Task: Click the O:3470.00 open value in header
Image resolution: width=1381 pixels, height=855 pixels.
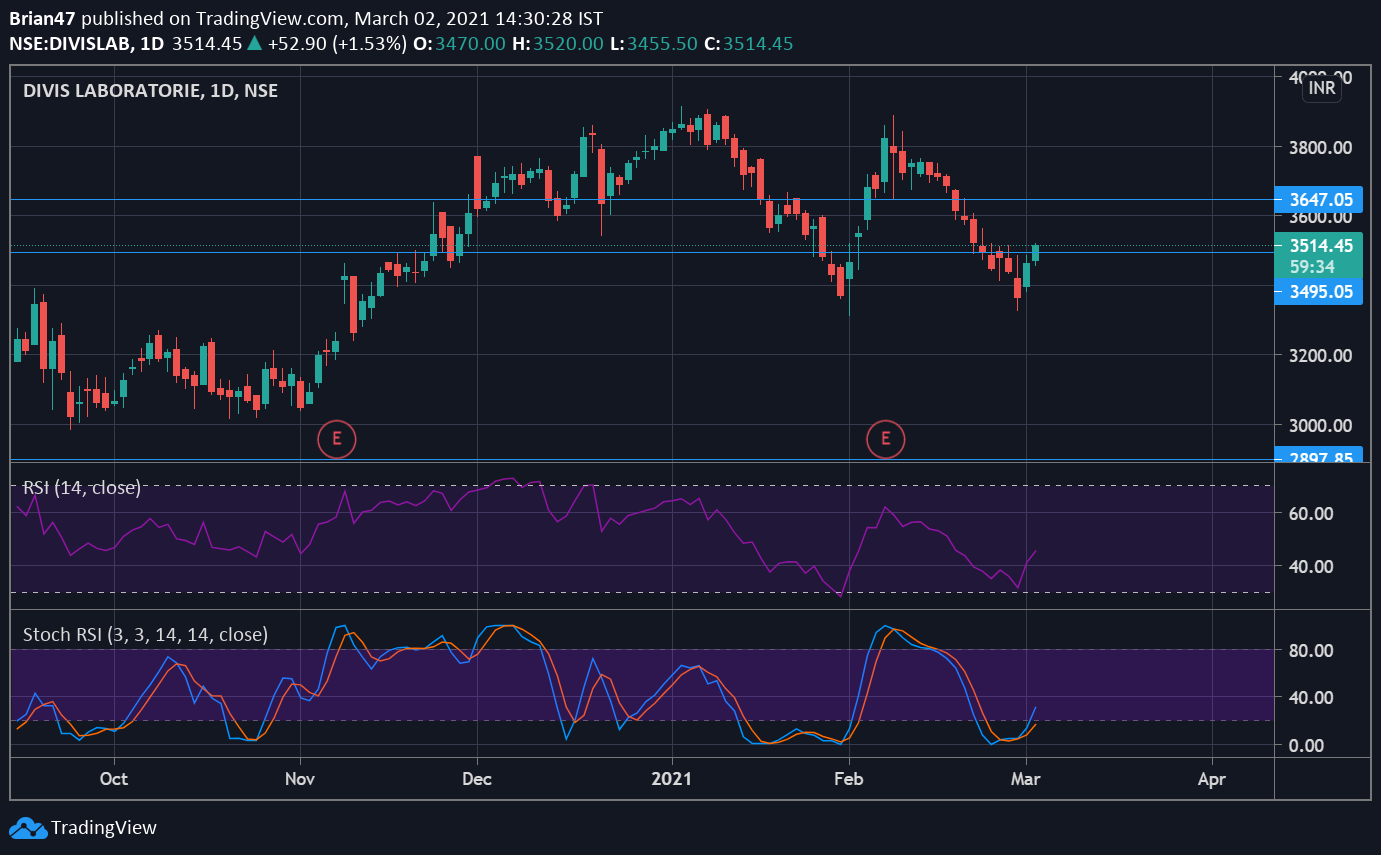Action: click(x=459, y=43)
